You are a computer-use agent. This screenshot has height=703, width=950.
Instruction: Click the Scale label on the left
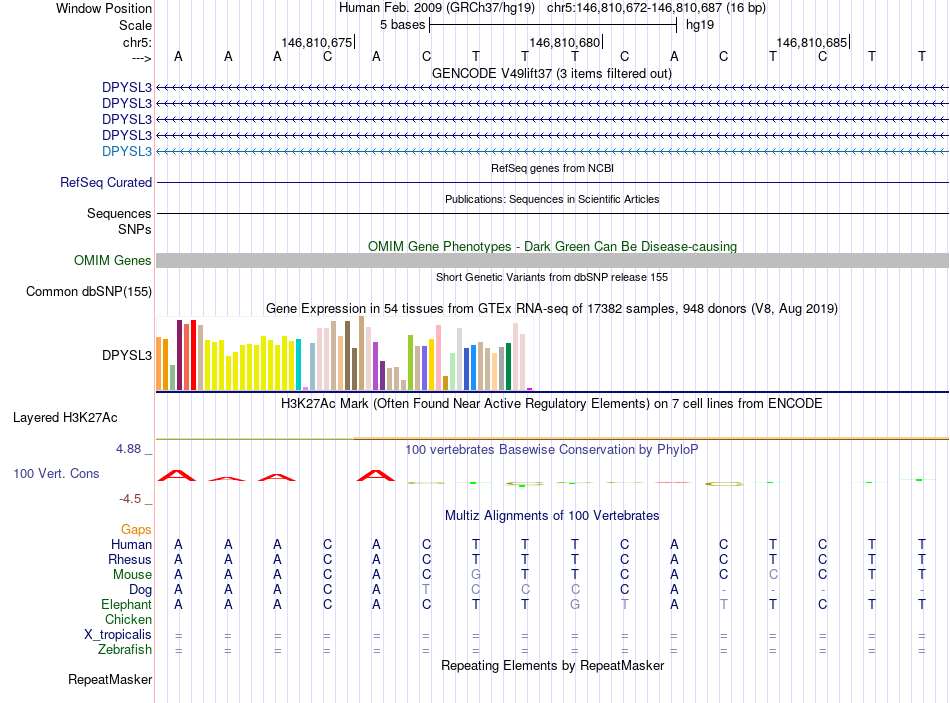[135, 25]
